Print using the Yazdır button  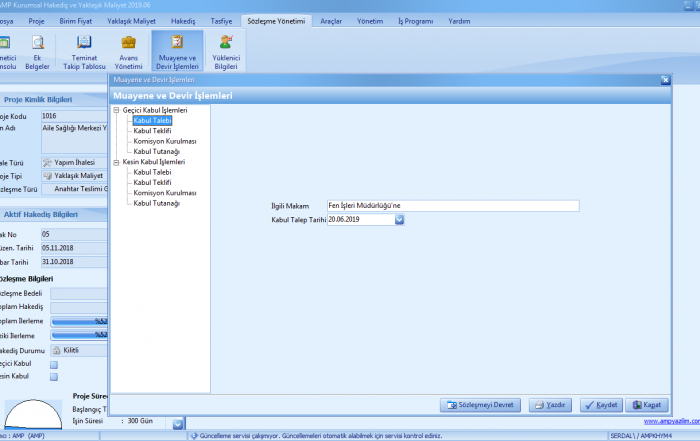pos(550,405)
